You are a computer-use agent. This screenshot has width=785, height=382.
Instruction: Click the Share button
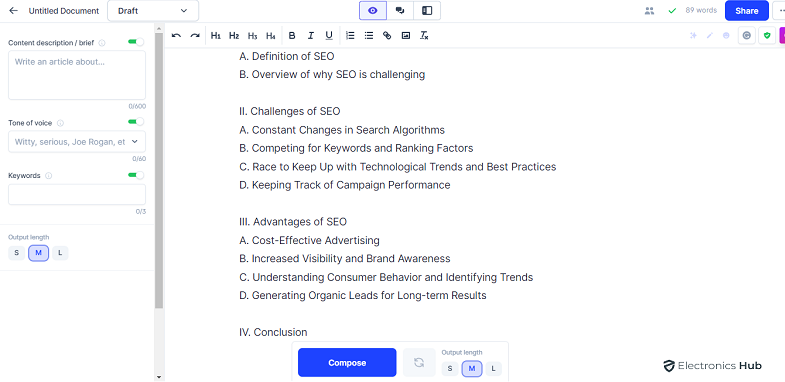tap(746, 11)
